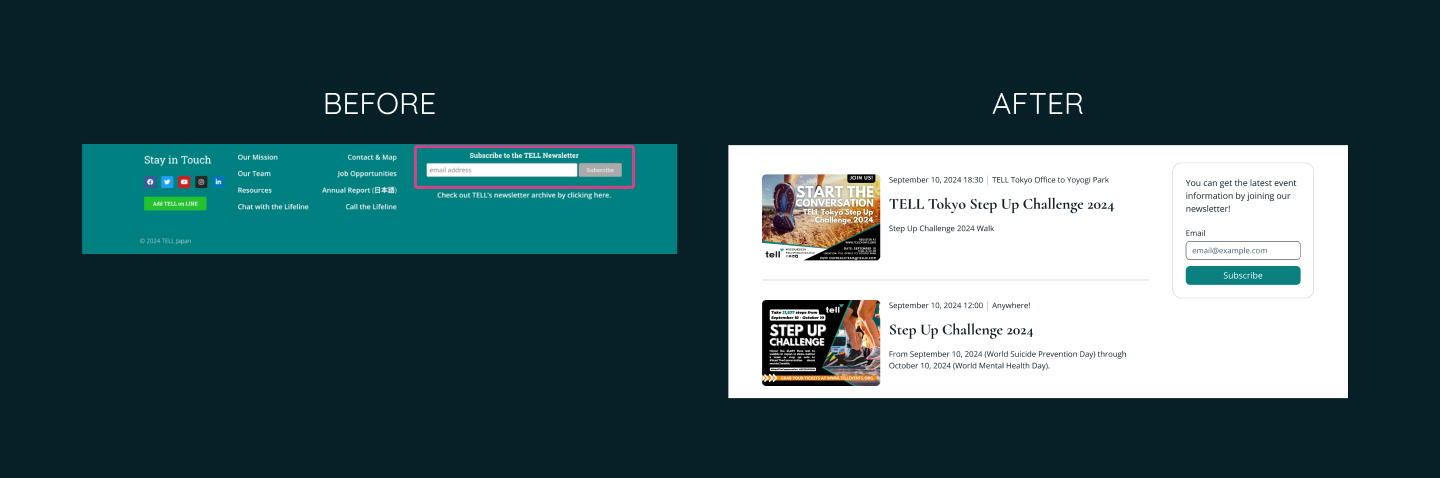Click the BEFORE heading label

380,104
